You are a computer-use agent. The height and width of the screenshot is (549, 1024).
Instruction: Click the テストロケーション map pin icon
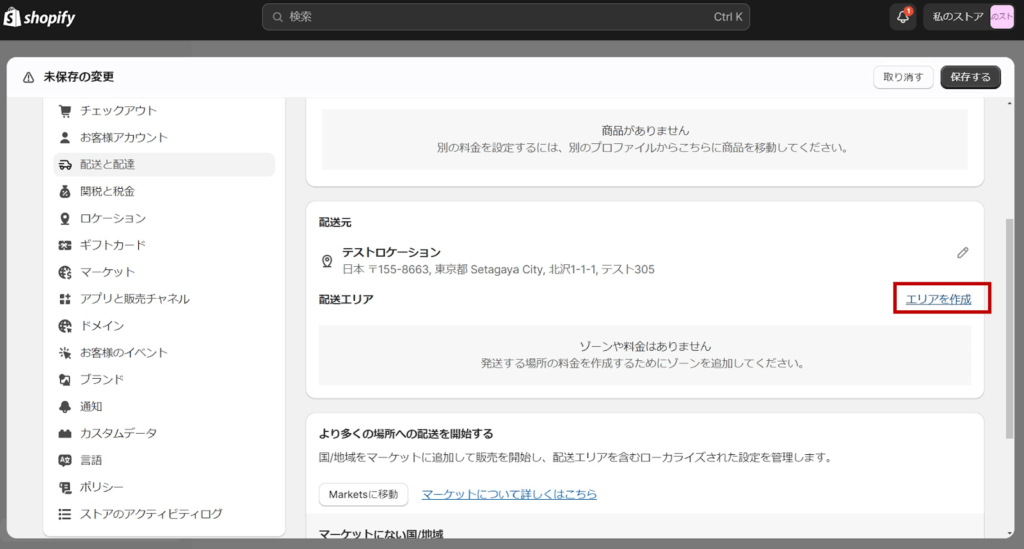[x=327, y=261]
